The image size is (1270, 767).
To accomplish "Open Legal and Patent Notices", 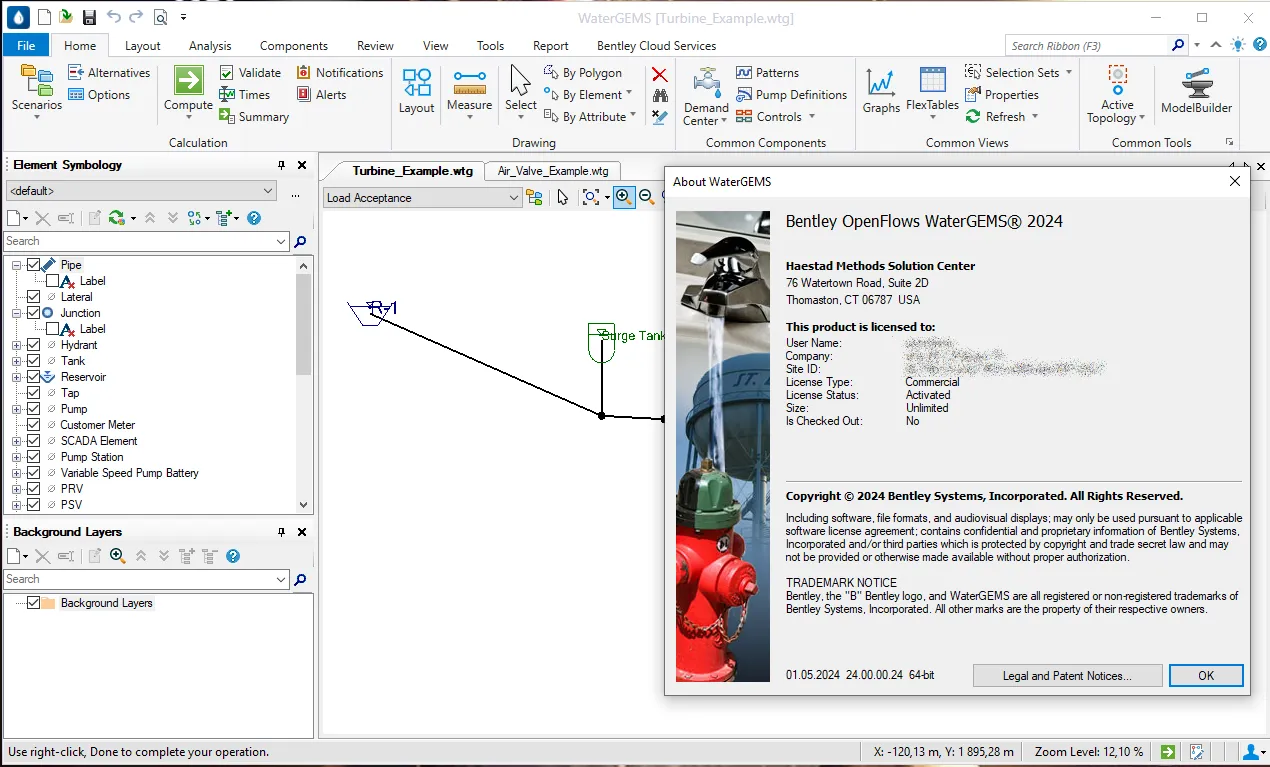I will pos(1067,676).
